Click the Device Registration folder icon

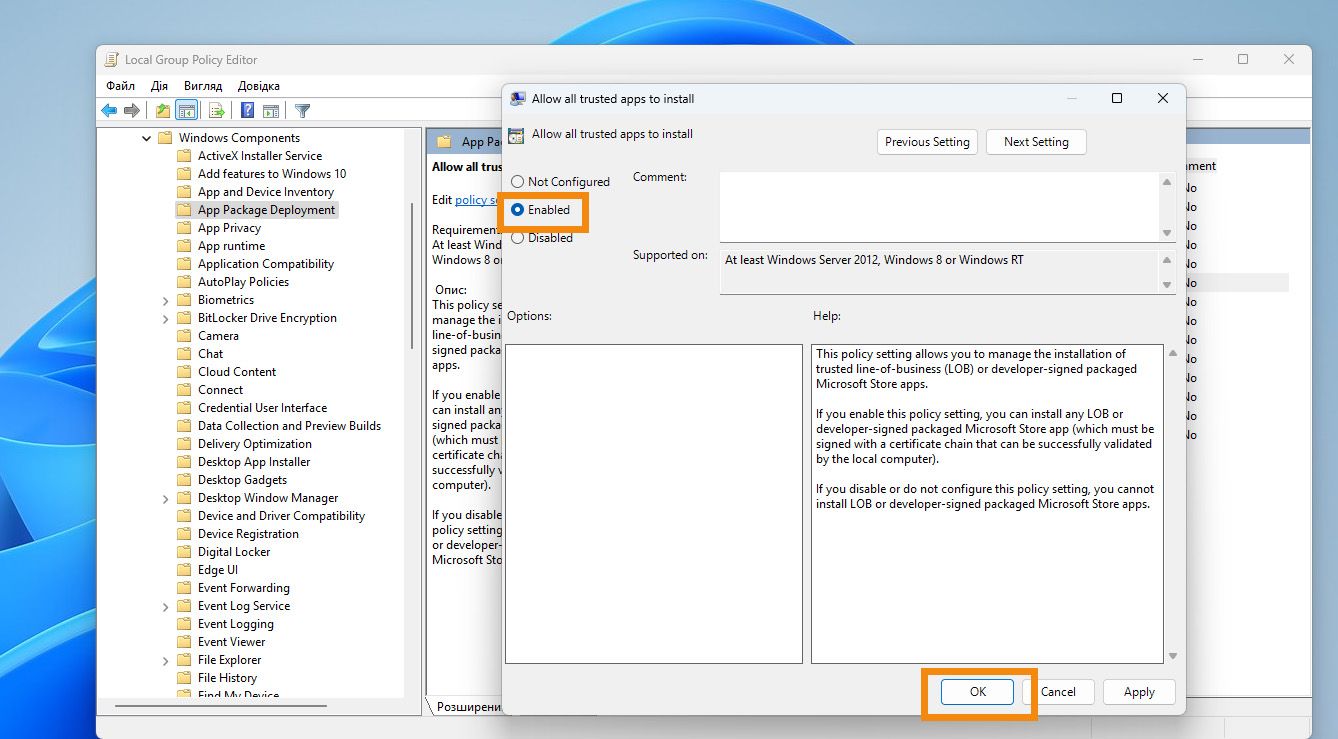point(184,534)
